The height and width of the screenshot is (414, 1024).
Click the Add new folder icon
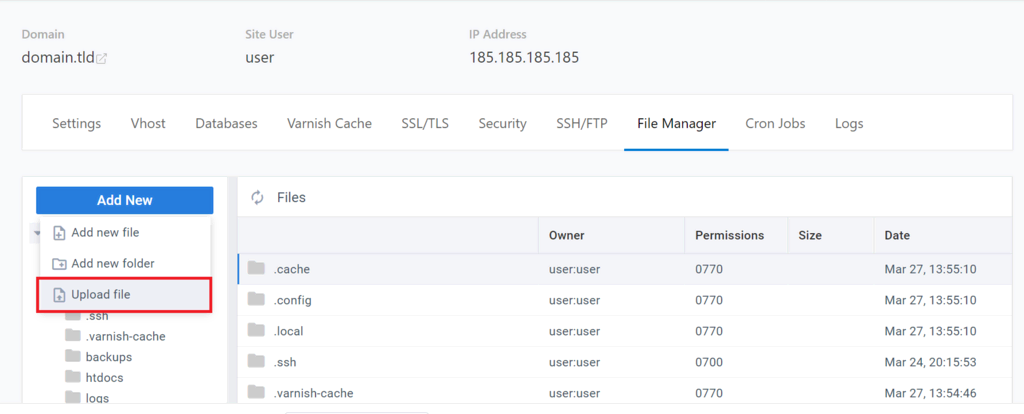pyautogui.click(x=59, y=264)
